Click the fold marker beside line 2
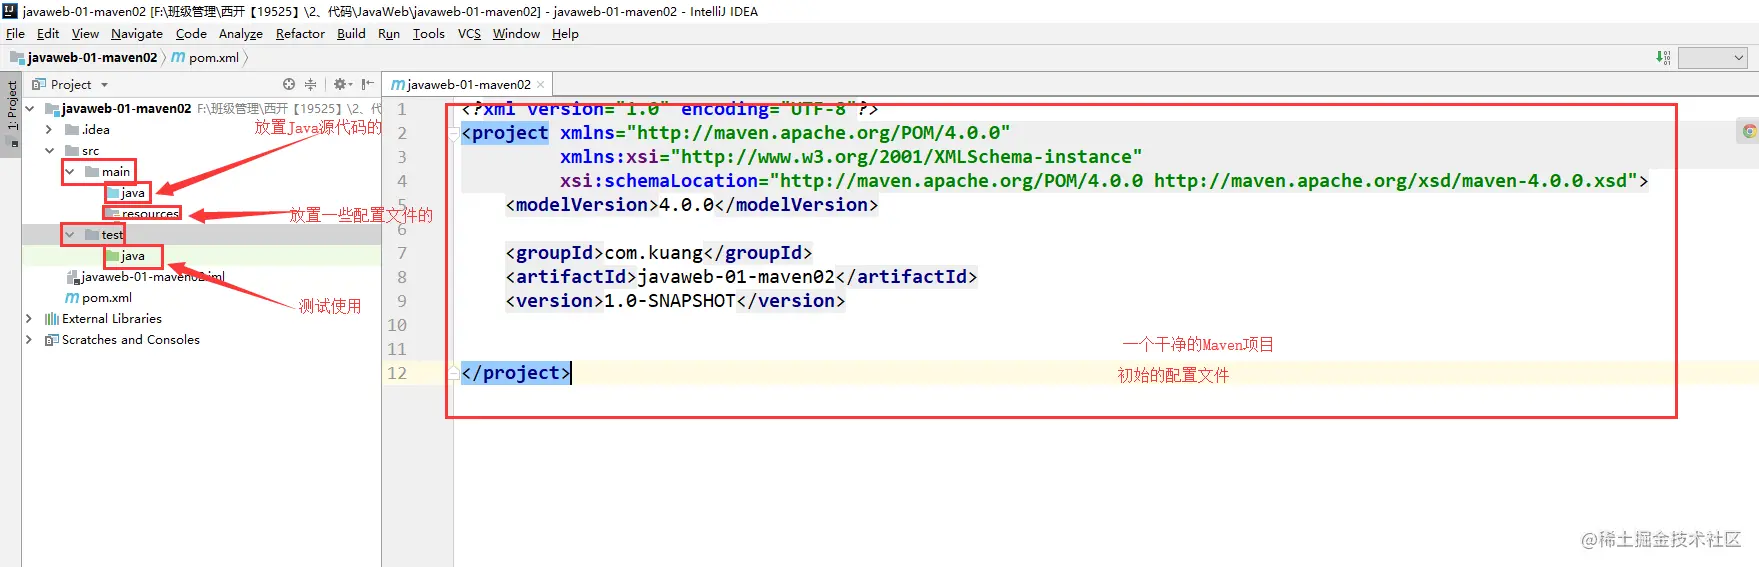This screenshot has height=567, width=1759. click(x=454, y=133)
